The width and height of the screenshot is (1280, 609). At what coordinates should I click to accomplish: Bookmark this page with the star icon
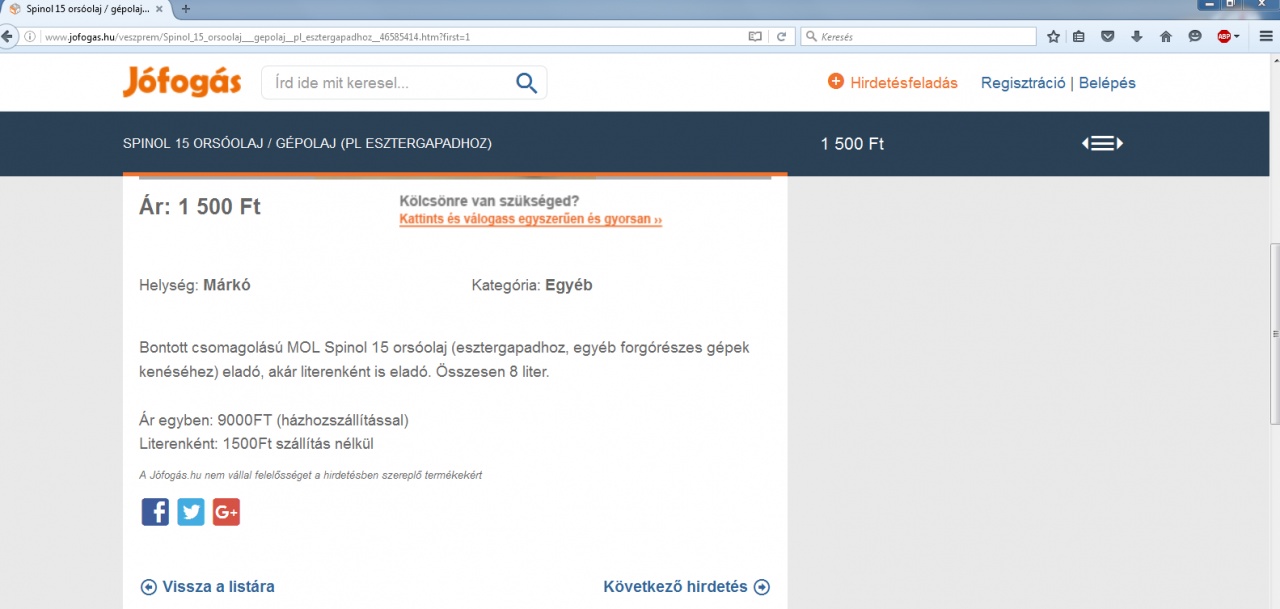[1053, 37]
